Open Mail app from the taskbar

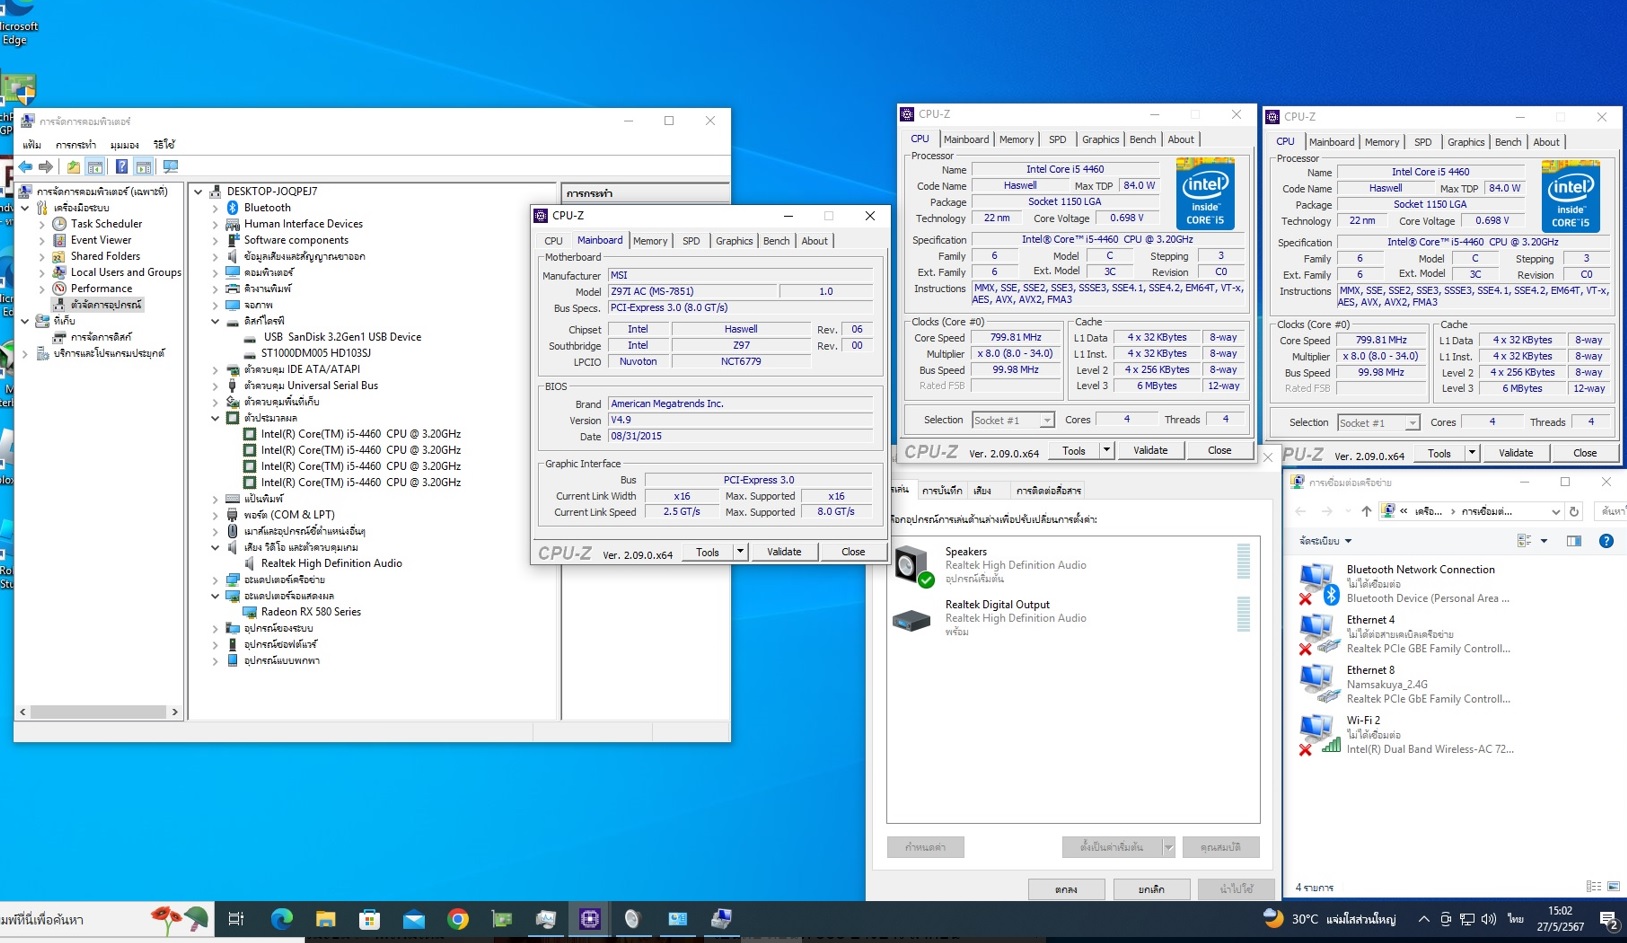click(414, 919)
